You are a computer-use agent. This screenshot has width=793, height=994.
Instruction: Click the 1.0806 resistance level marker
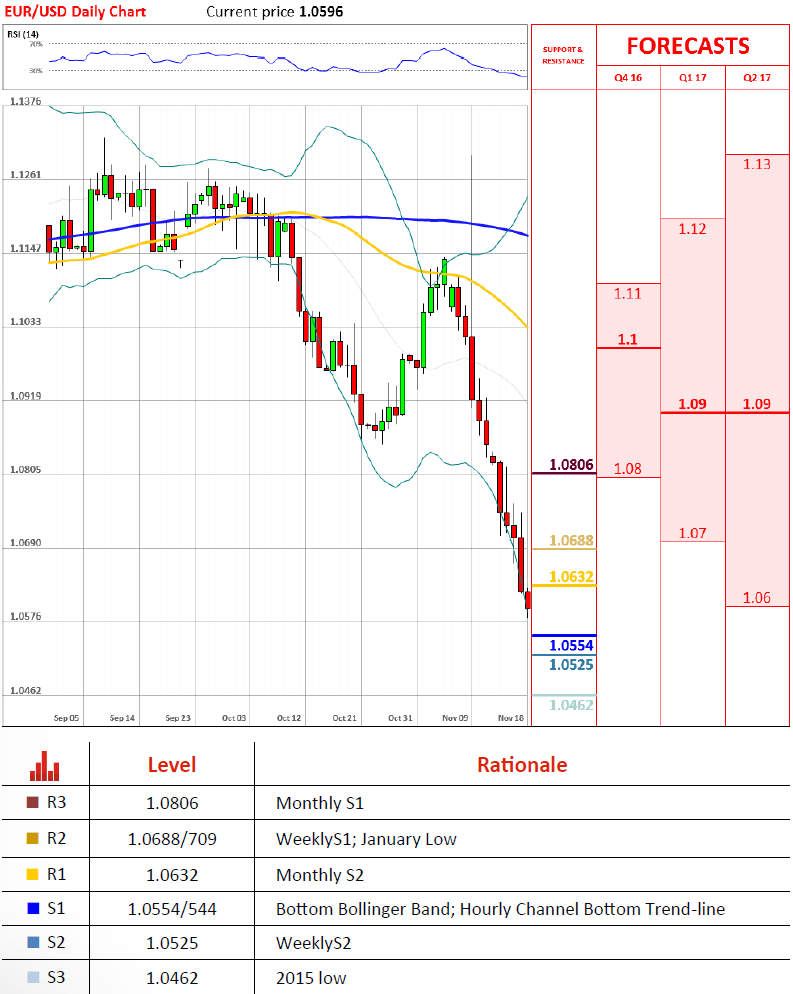point(571,465)
